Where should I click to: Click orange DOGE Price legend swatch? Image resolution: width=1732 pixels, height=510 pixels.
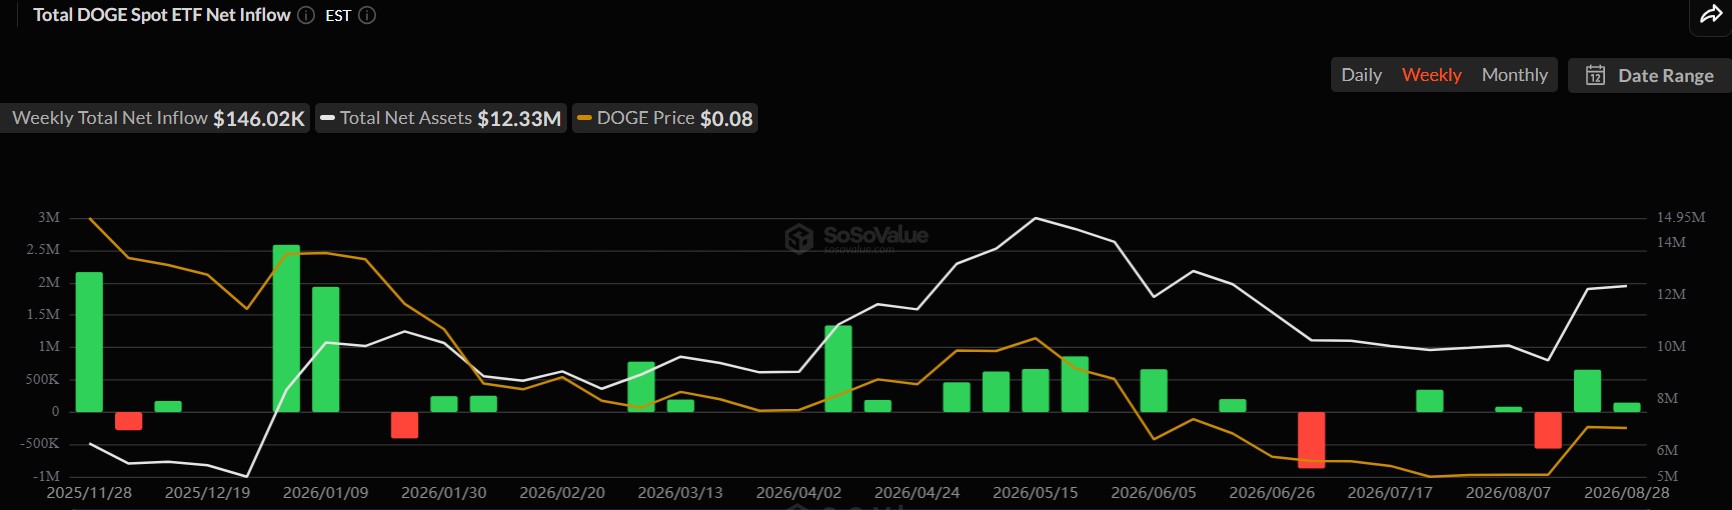pyautogui.click(x=584, y=118)
